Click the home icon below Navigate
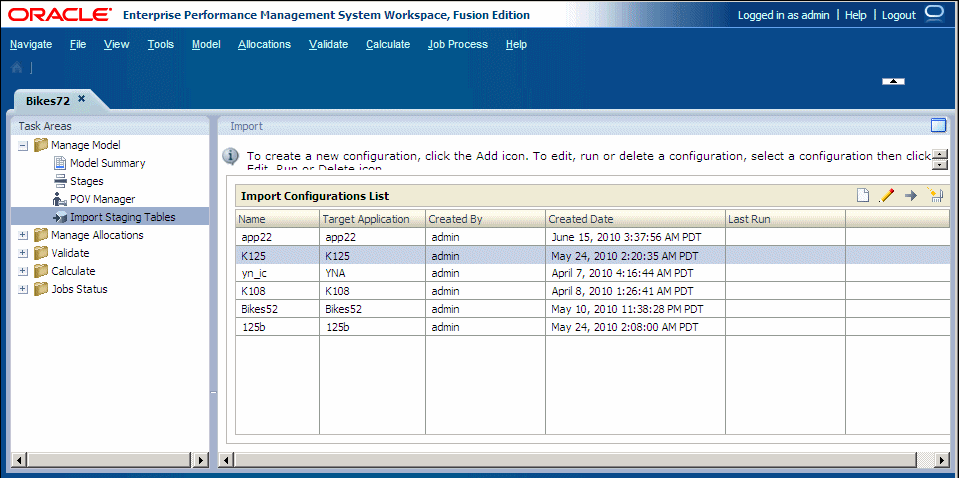This screenshot has height=478, width=959. (x=17, y=68)
